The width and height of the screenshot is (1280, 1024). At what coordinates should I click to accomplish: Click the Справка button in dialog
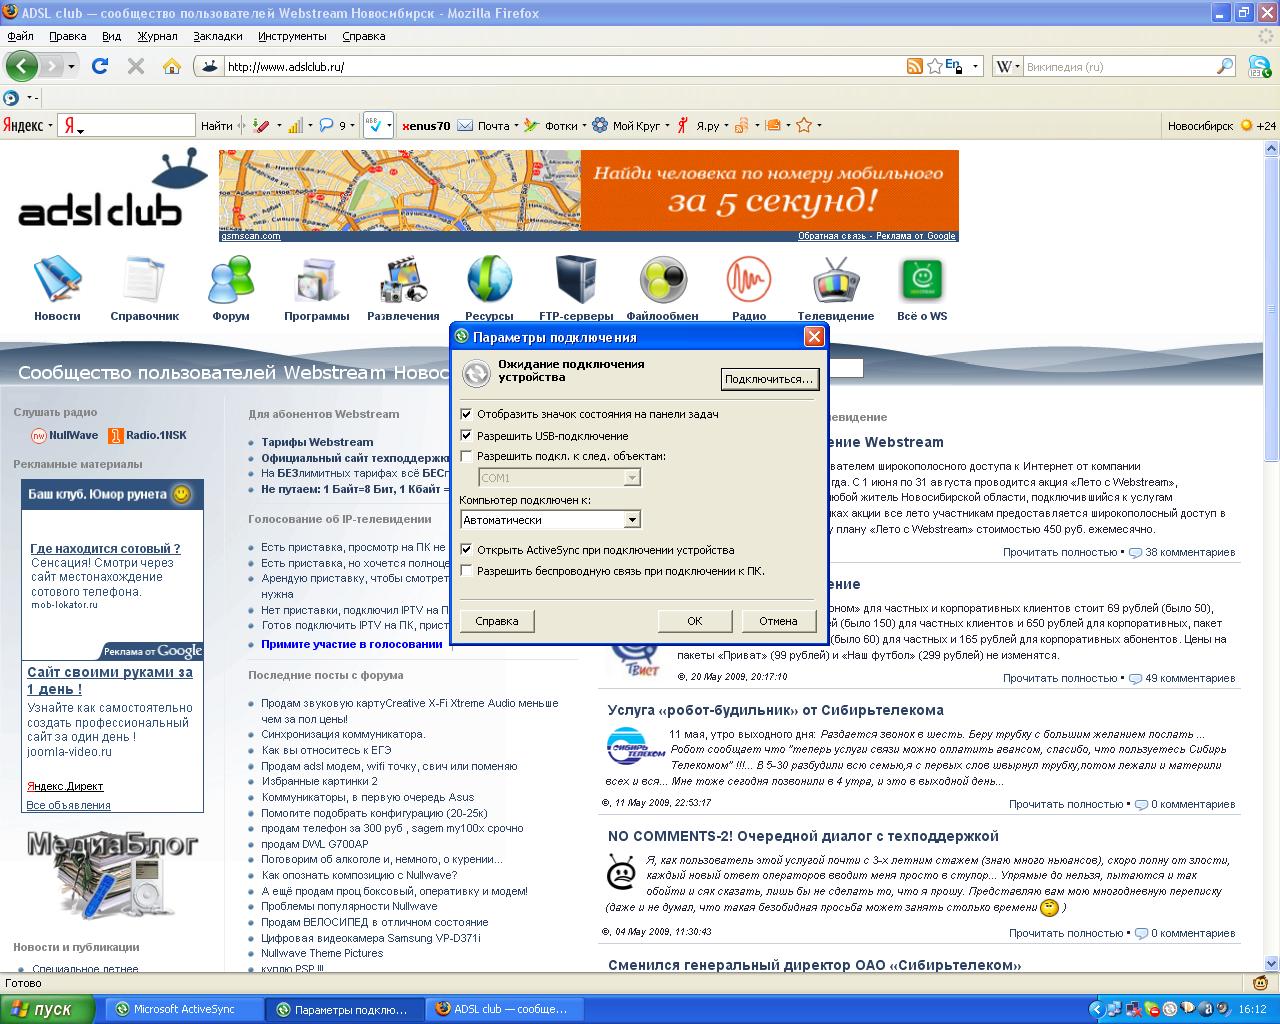click(x=497, y=621)
